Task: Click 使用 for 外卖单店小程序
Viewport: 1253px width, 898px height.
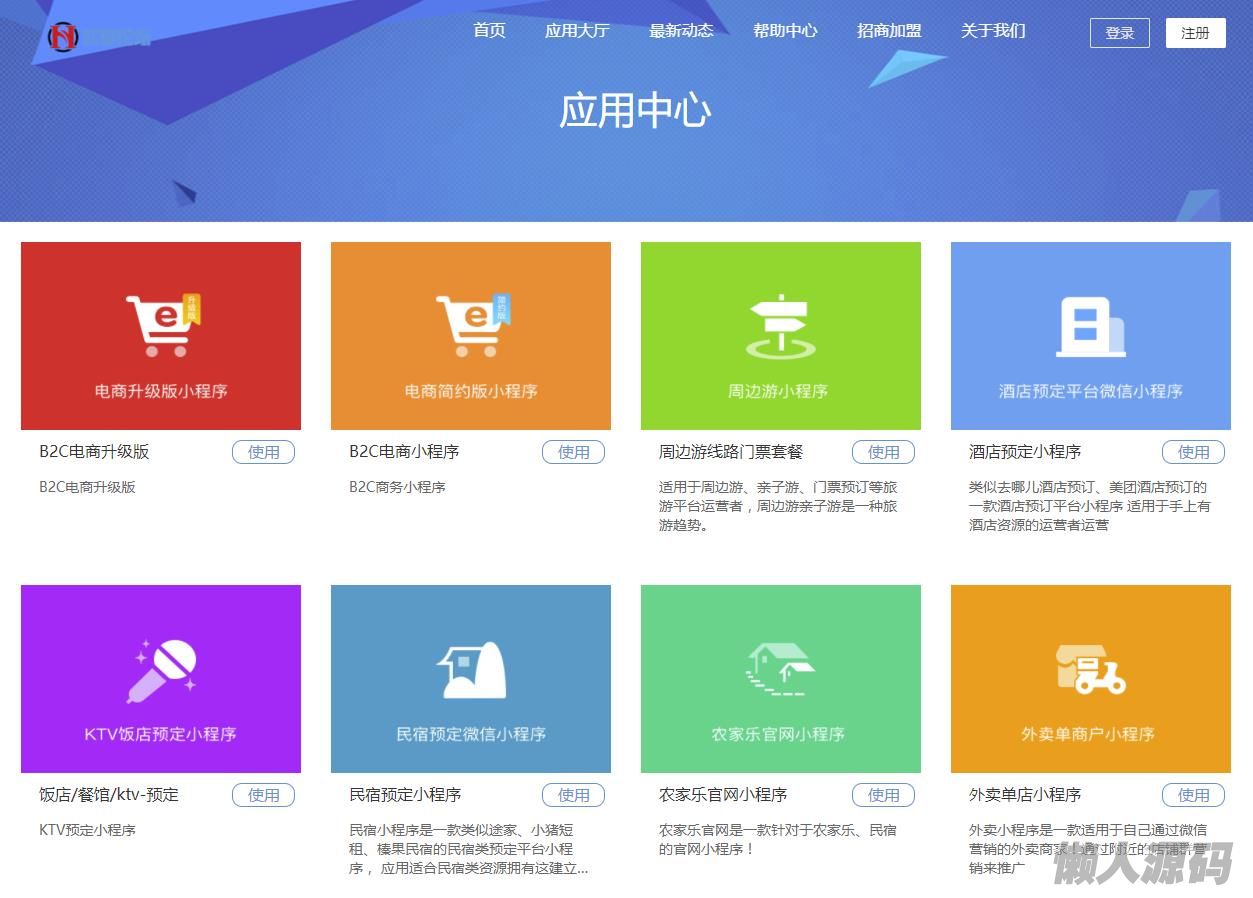Action: 1194,795
